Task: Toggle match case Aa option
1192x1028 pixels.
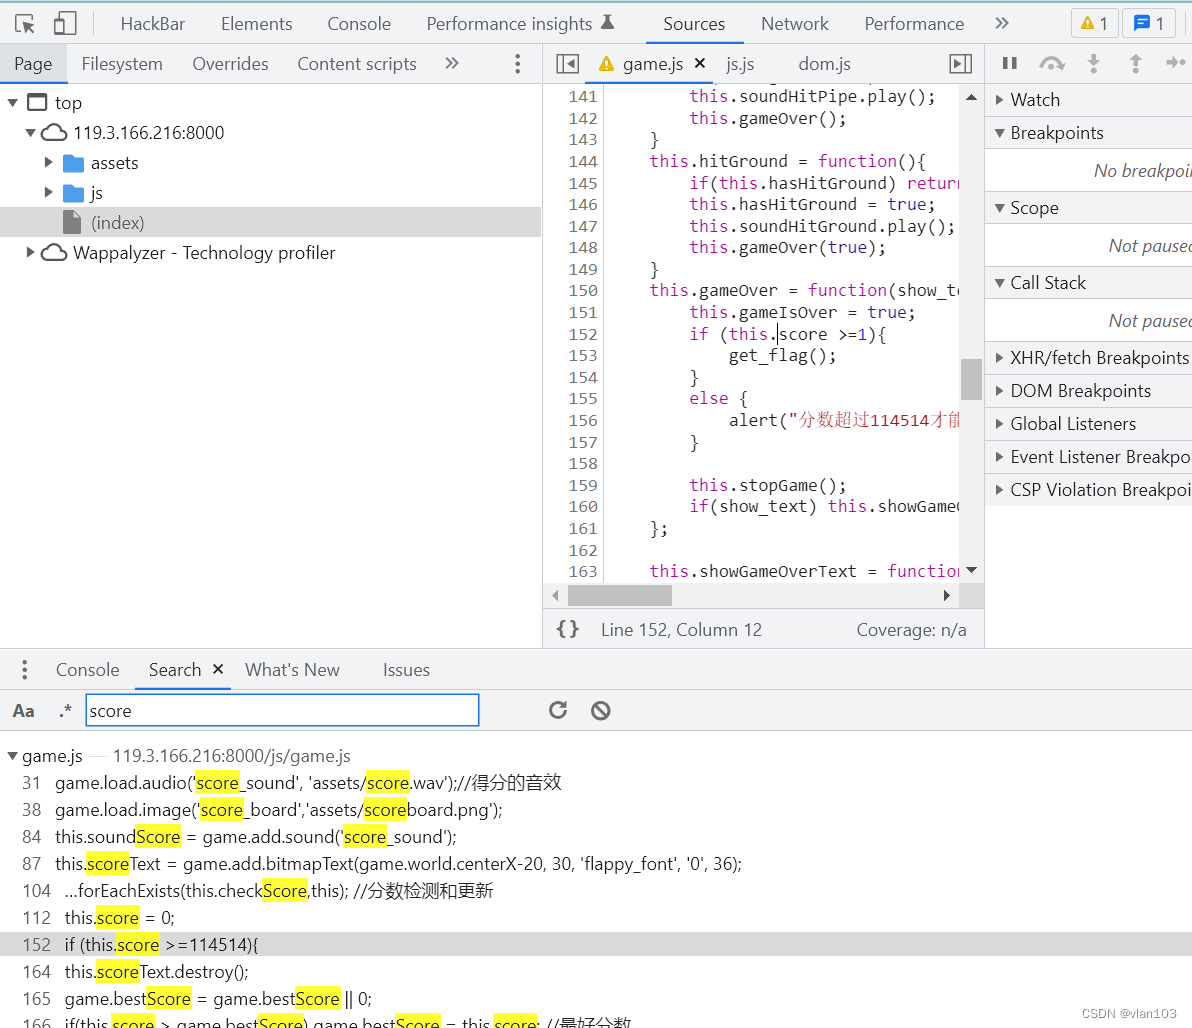Action: 23,711
